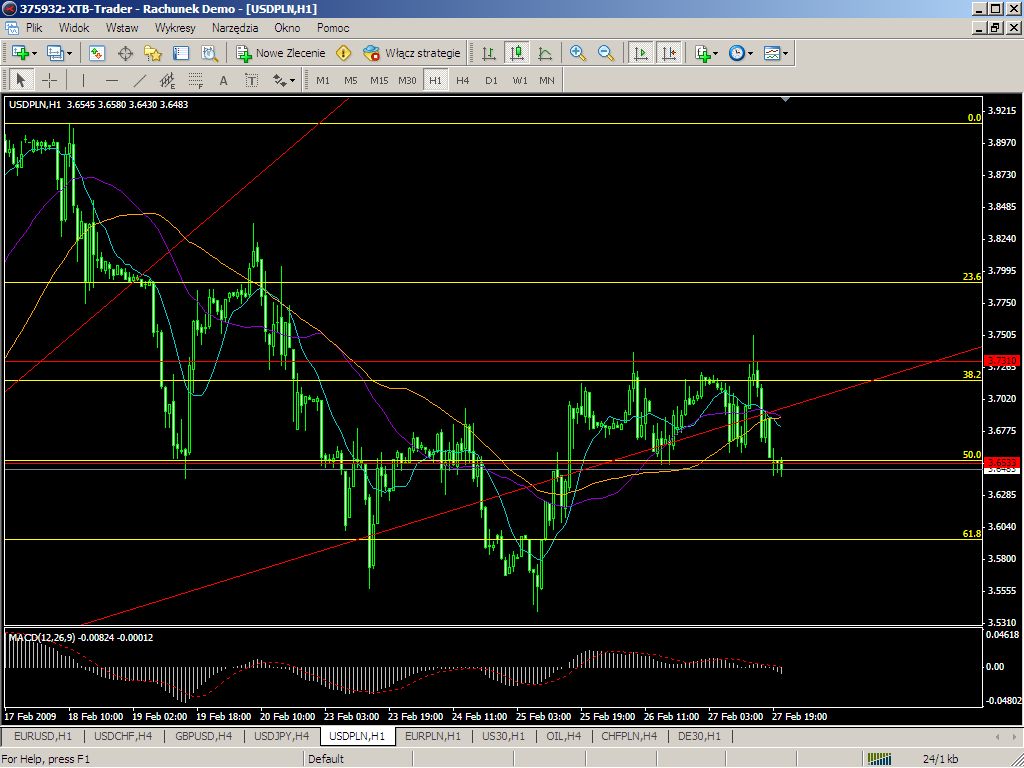Pick the text label 'A' tool
This screenshot has height=768, width=1024.
223,80
